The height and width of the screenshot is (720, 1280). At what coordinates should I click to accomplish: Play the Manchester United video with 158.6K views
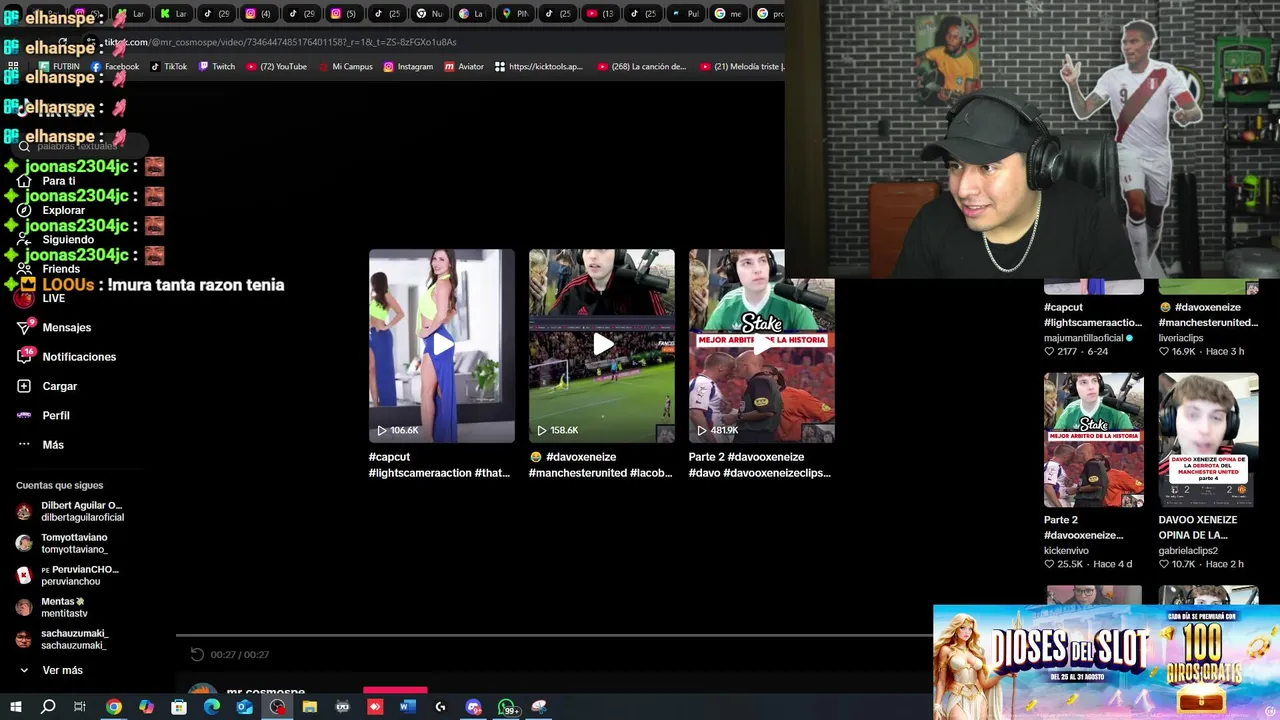point(602,345)
